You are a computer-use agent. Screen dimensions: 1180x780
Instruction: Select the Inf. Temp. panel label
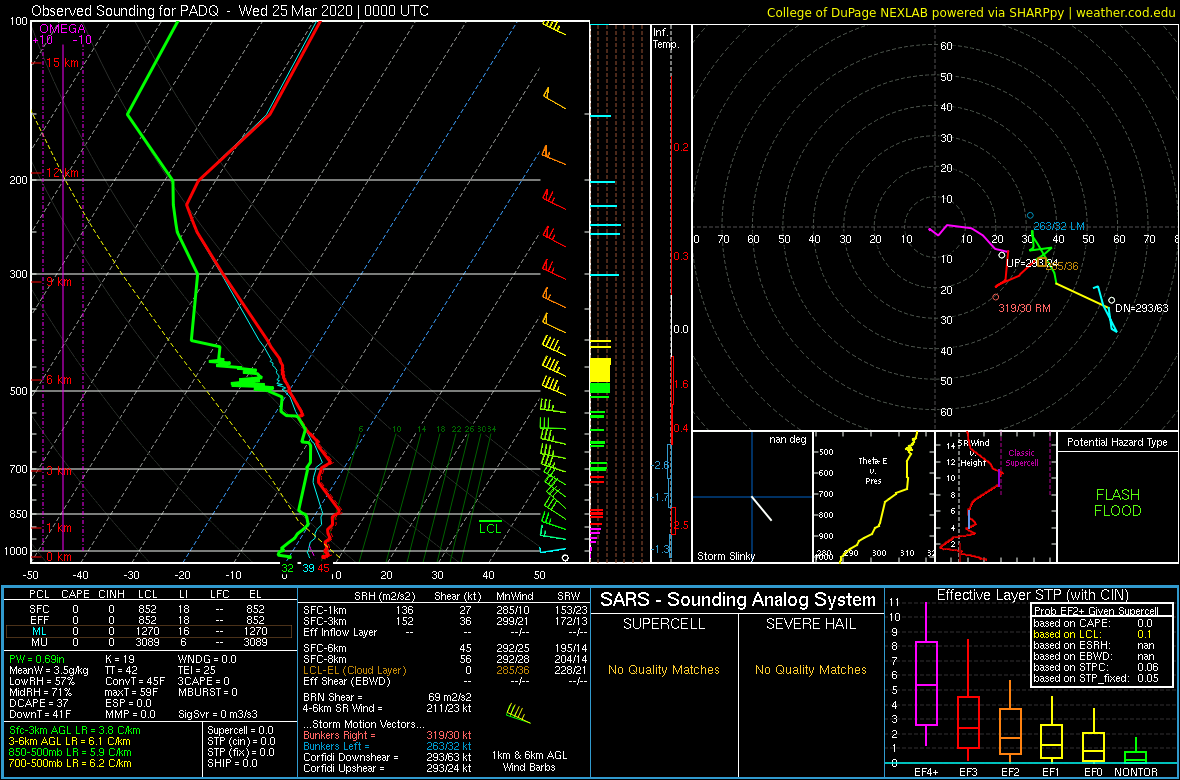(667, 39)
